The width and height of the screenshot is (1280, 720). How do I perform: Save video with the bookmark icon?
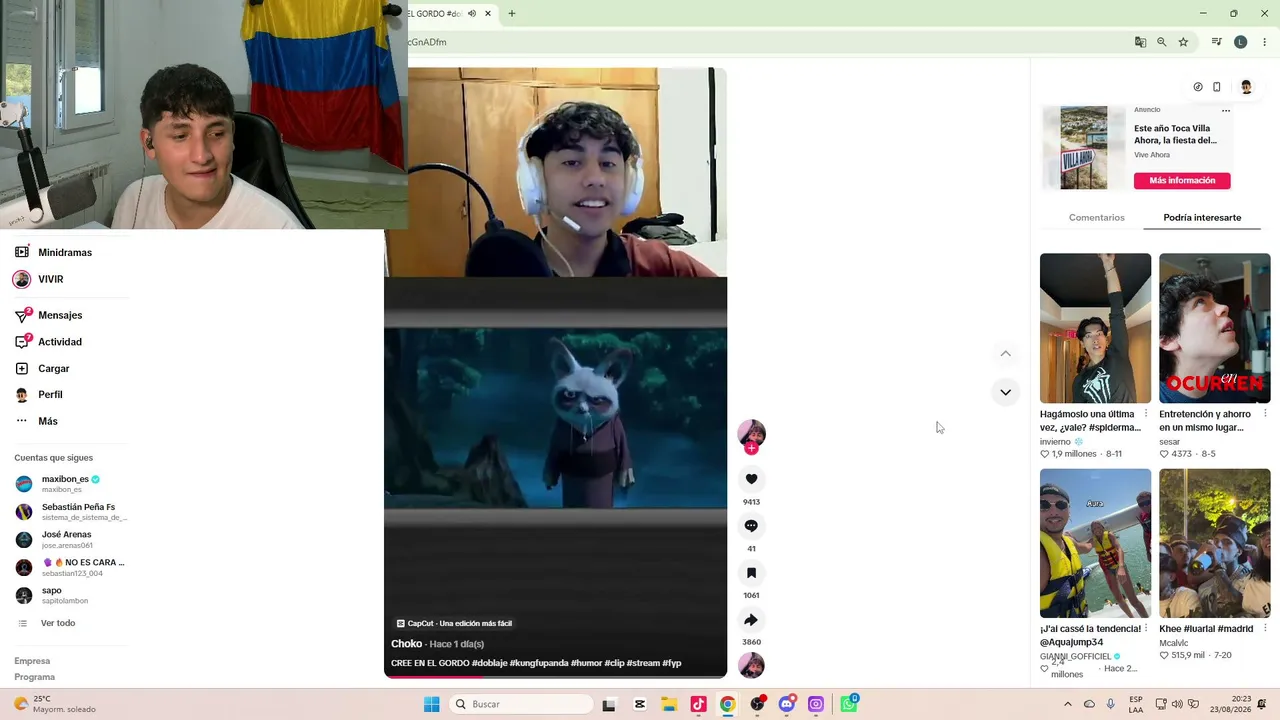click(x=751, y=573)
